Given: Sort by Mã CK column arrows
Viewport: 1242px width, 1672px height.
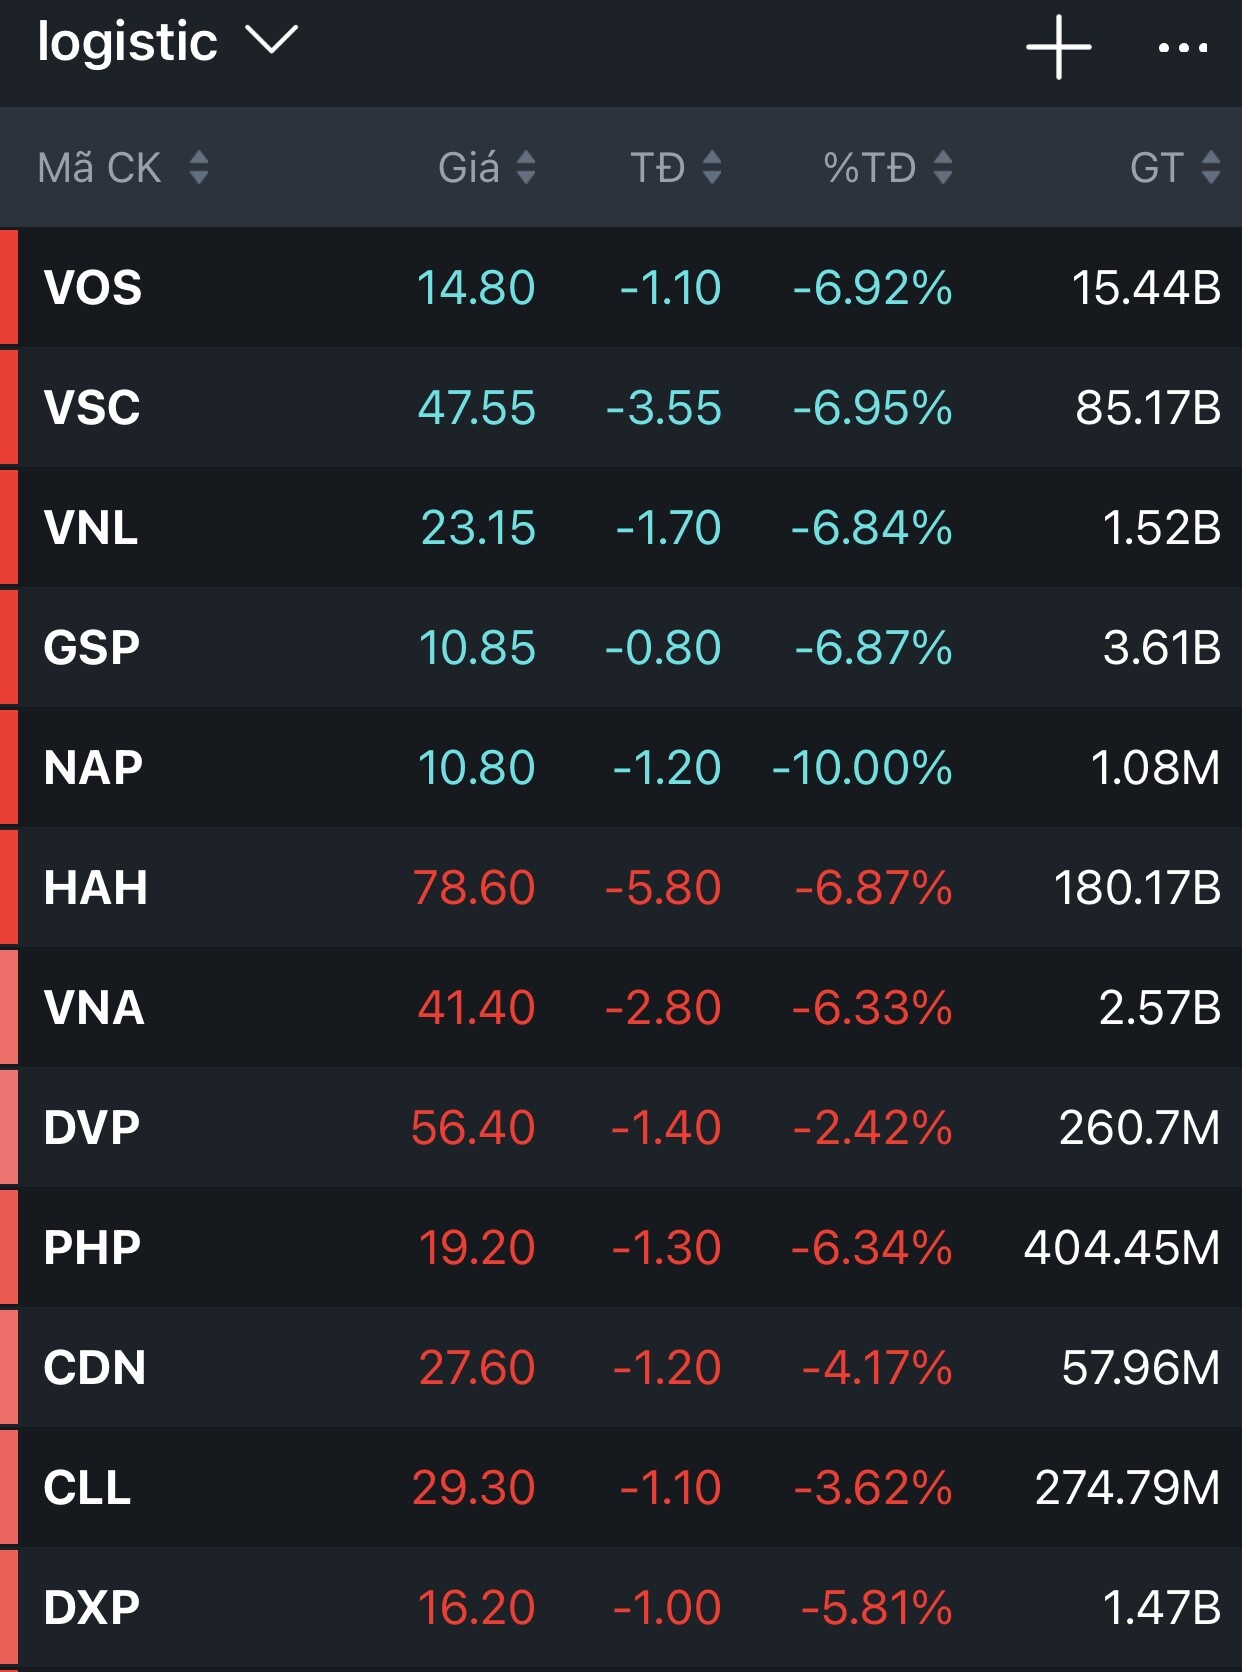Looking at the screenshot, I should pos(199,167).
